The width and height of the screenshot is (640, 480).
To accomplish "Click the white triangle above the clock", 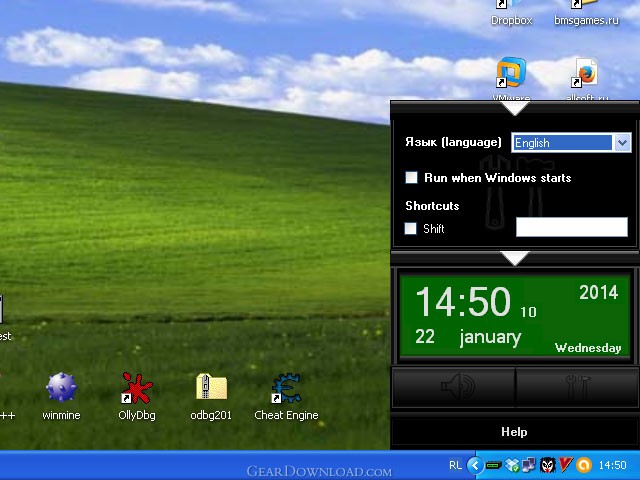I will click(x=515, y=259).
